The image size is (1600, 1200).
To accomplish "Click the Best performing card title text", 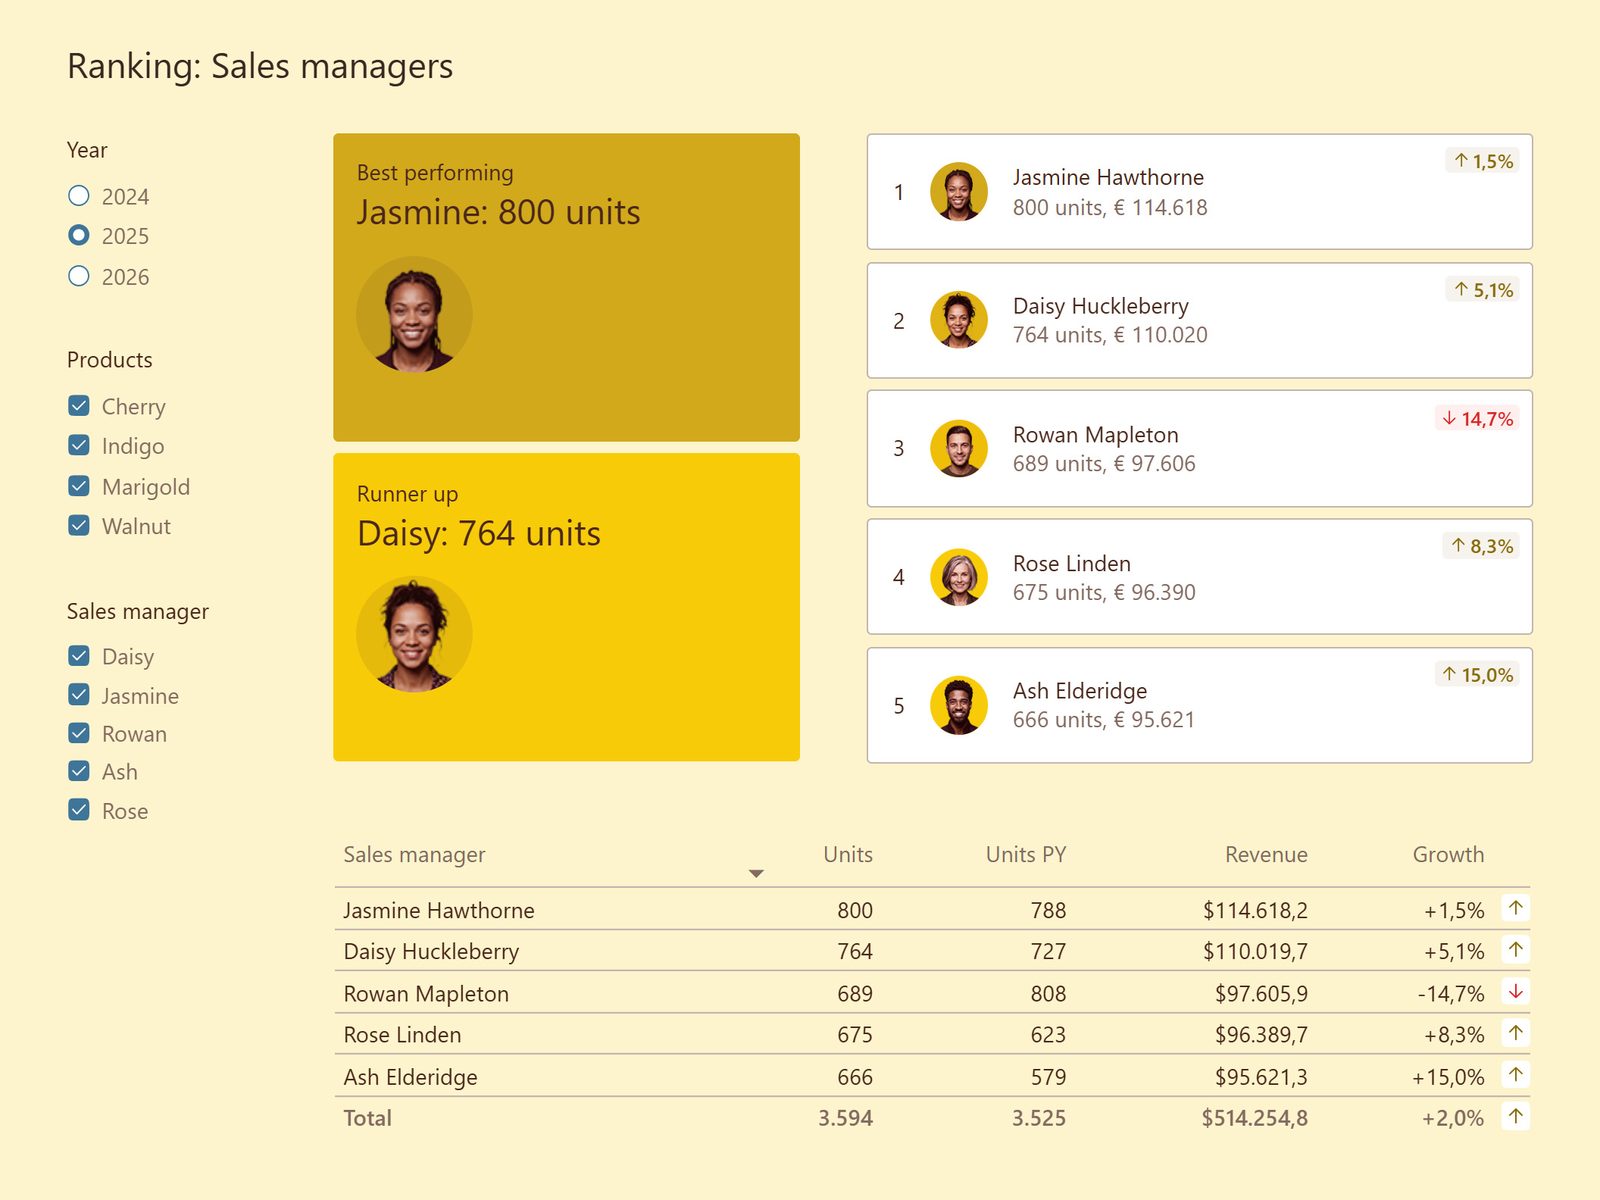I will coord(435,173).
